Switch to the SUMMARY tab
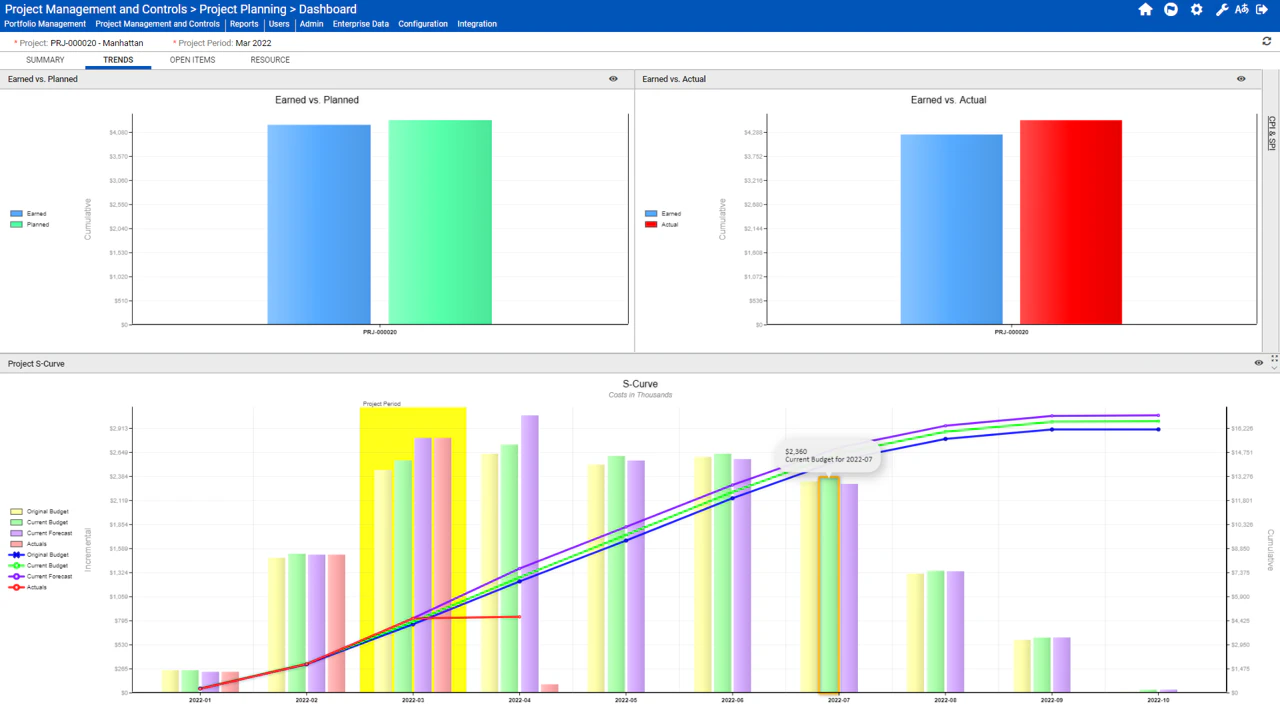Image resolution: width=1280 pixels, height=720 pixels. click(45, 60)
